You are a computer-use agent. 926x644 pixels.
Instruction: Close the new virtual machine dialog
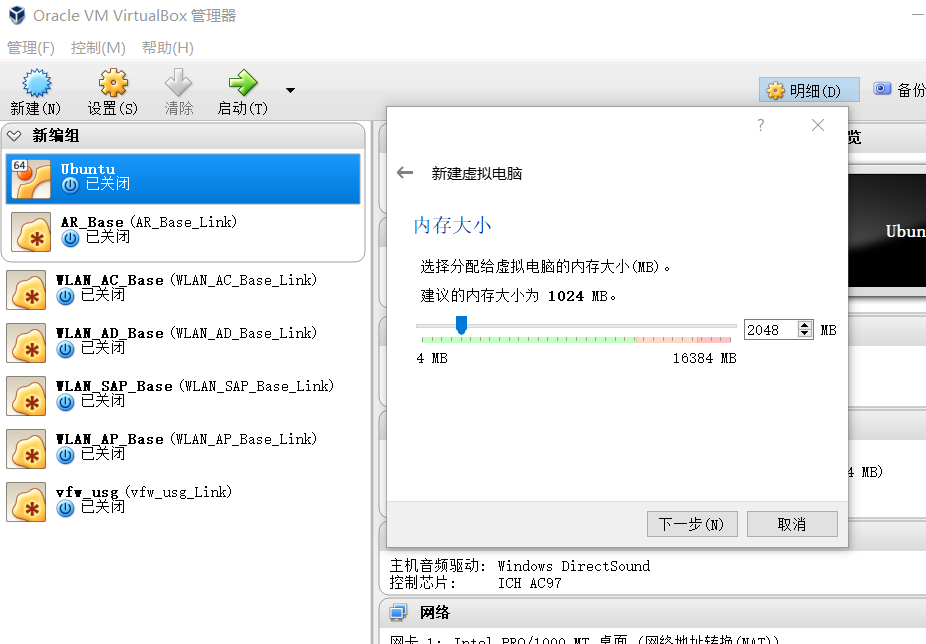tap(818, 125)
